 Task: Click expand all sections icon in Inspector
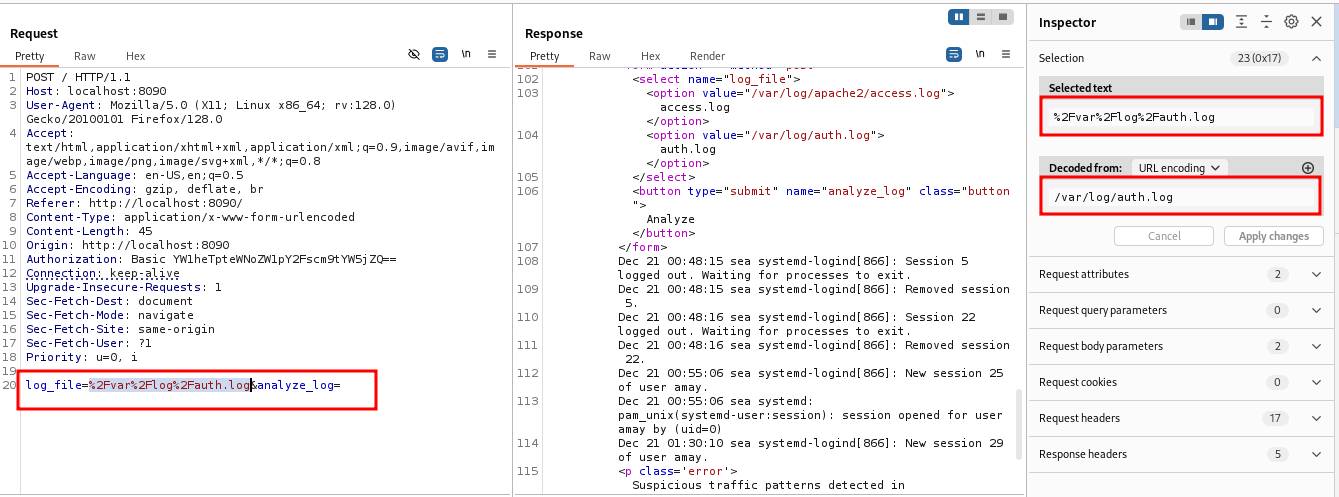1241,22
